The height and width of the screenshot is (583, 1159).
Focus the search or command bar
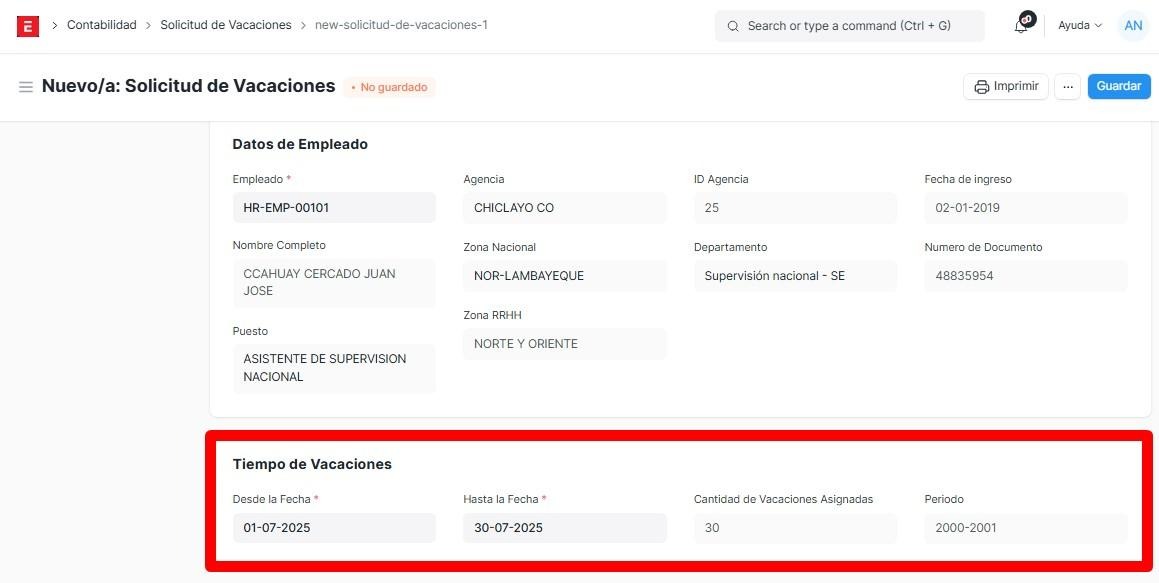pos(849,26)
